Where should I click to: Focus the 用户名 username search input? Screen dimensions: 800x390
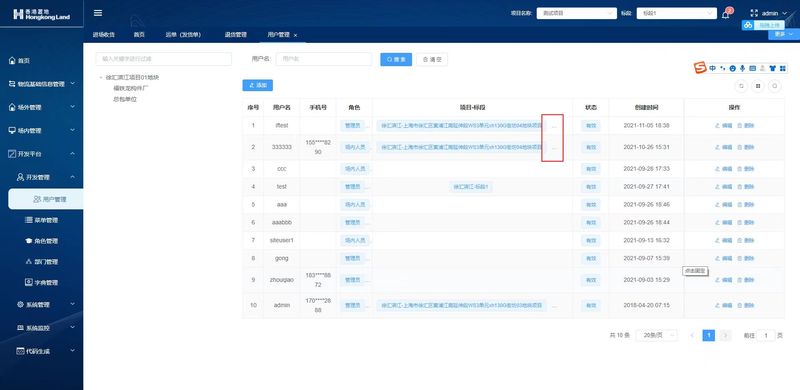click(x=323, y=59)
